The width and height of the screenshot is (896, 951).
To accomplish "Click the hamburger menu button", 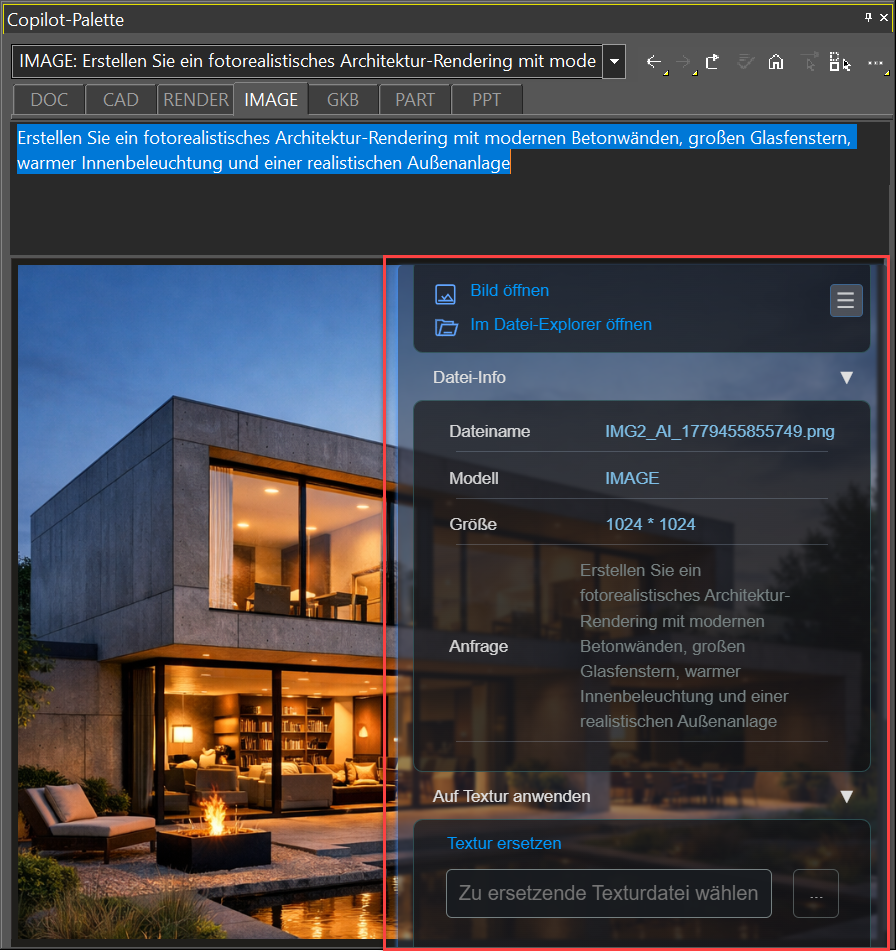I will pyautogui.click(x=846, y=300).
